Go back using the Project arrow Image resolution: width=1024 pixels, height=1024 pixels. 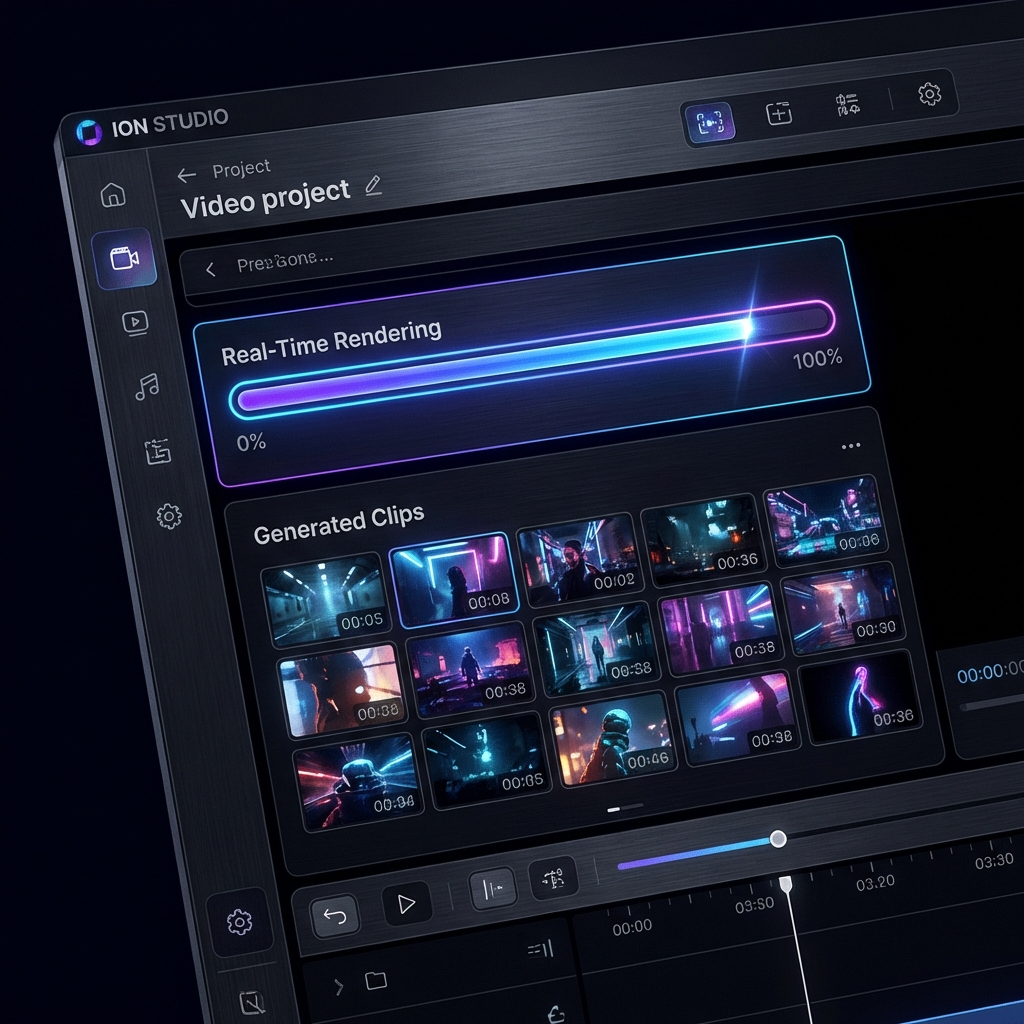click(186, 175)
